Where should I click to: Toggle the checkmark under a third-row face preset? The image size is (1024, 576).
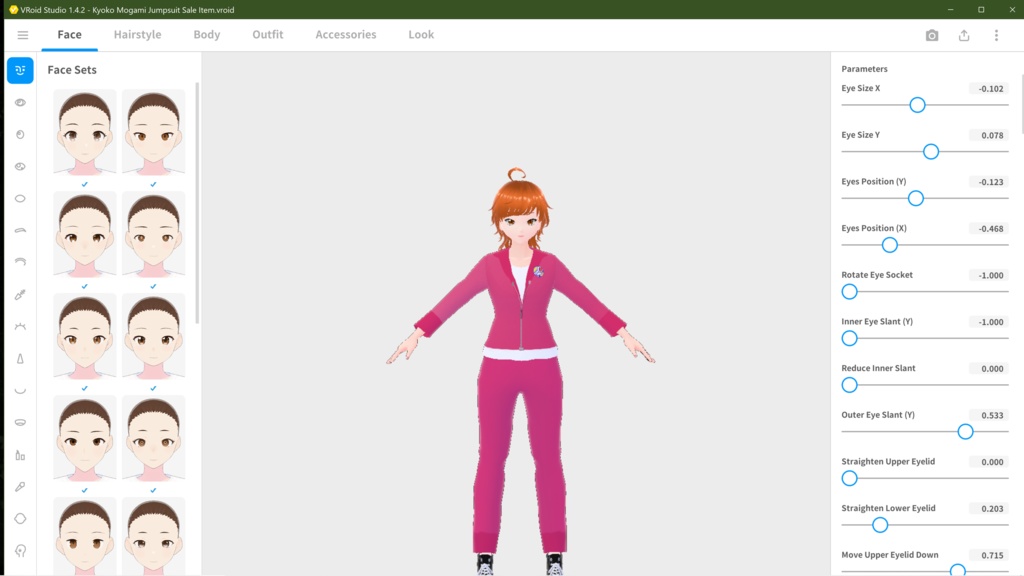[84, 389]
